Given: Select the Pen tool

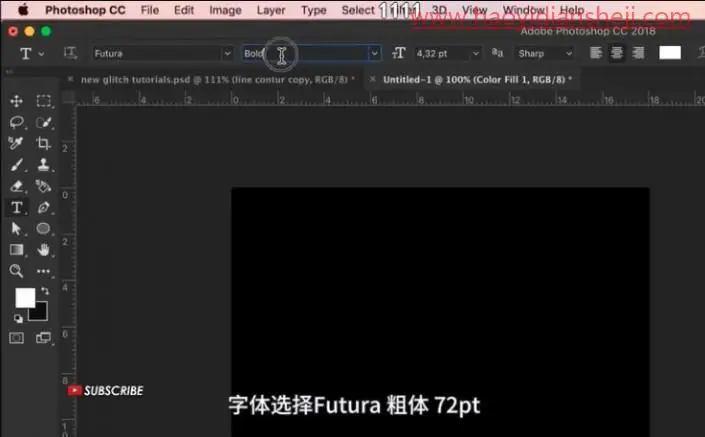Looking at the screenshot, I should click(43, 207).
